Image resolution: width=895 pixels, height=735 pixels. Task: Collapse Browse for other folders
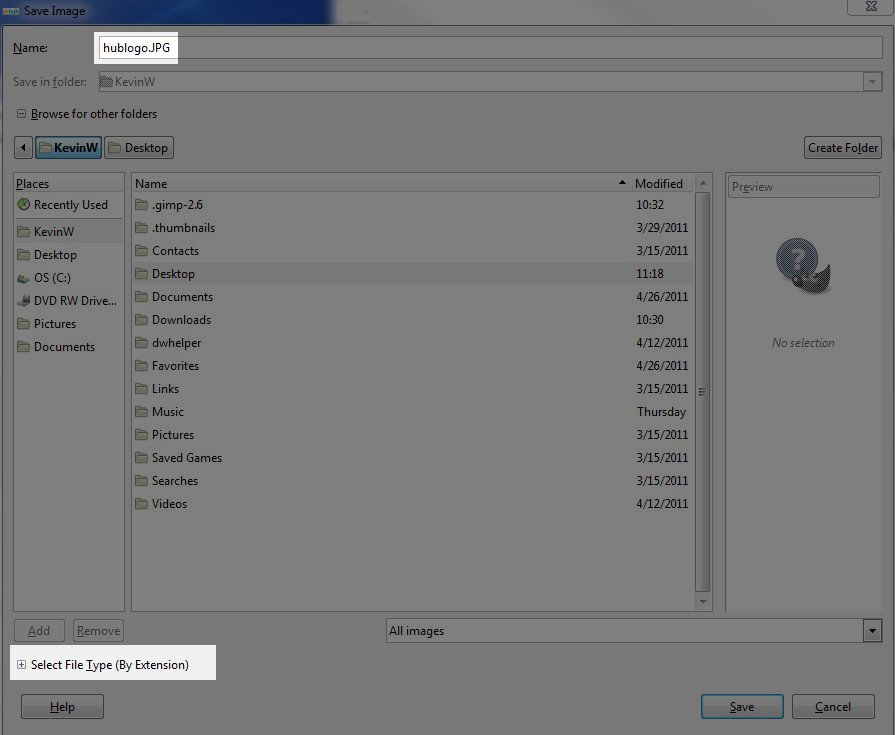tap(22, 114)
